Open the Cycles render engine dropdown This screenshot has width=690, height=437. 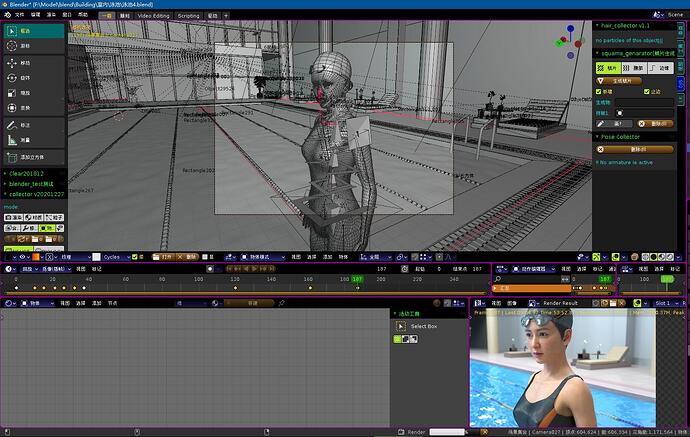pos(116,257)
